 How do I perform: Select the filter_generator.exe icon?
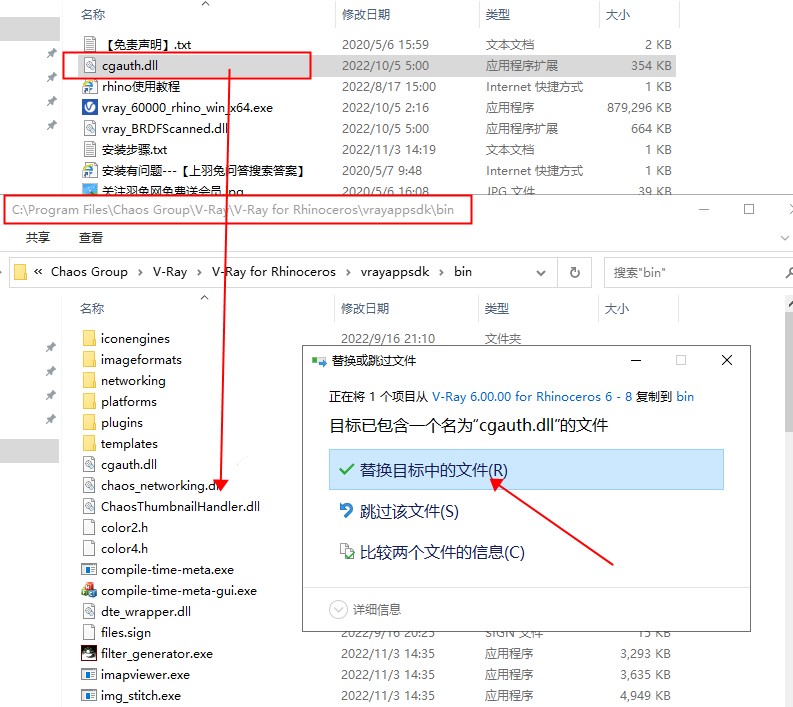point(89,653)
